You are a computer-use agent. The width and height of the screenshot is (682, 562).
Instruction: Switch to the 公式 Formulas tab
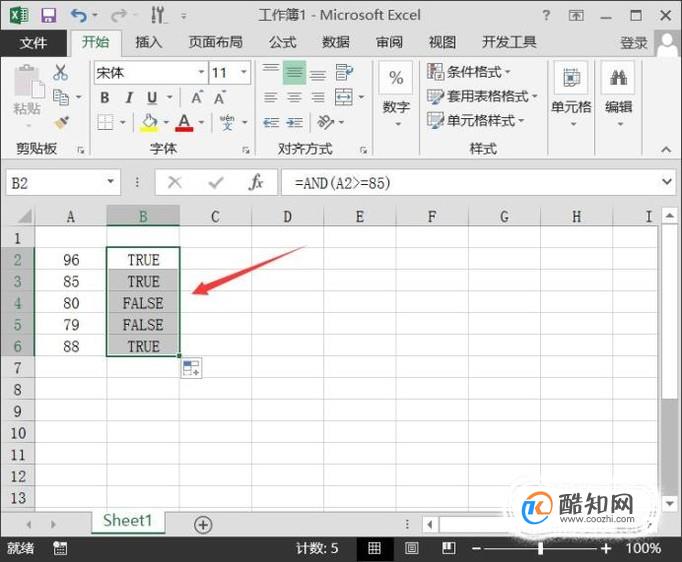(x=282, y=43)
